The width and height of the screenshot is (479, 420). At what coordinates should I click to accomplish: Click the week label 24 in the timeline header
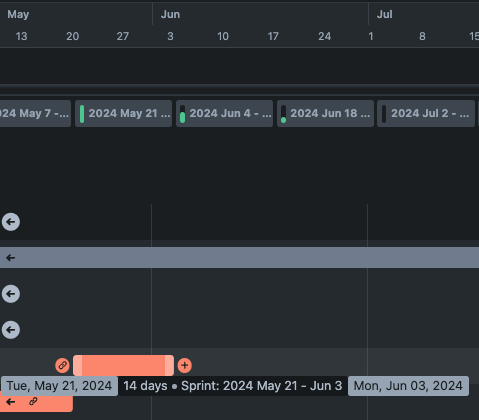324,36
